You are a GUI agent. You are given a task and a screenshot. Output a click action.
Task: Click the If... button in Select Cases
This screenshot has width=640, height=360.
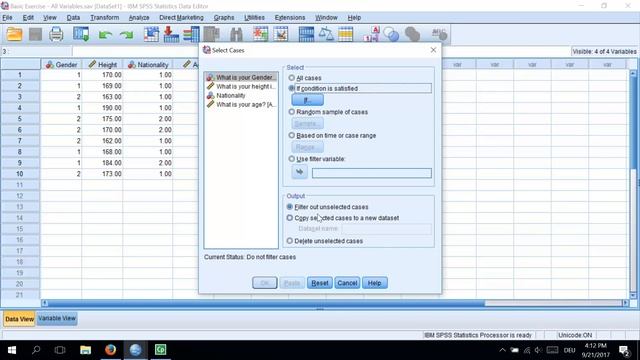click(308, 100)
